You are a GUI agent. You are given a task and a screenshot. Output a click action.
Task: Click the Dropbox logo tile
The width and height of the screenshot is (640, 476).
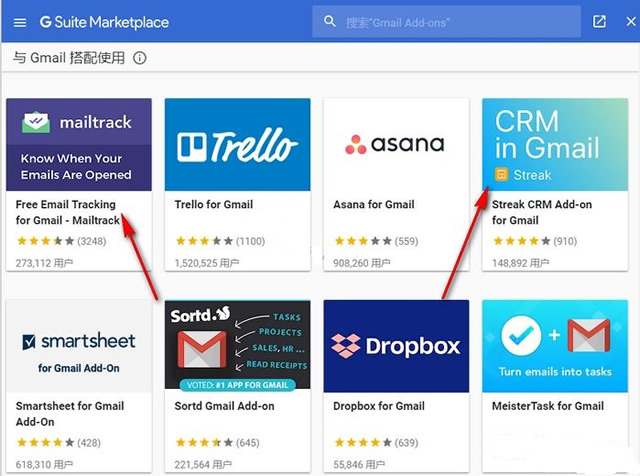point(396,346)
